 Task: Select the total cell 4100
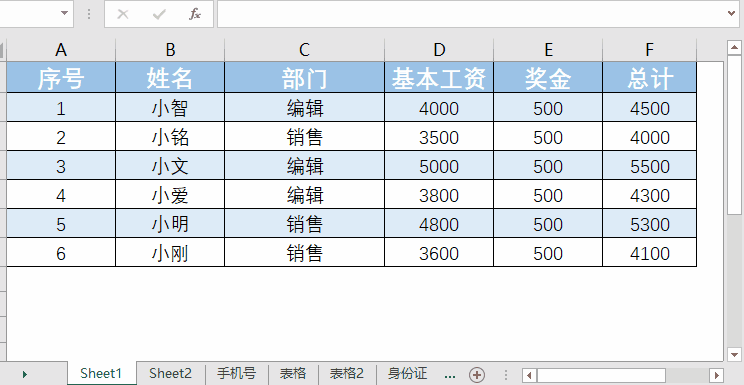click(650, 253)
